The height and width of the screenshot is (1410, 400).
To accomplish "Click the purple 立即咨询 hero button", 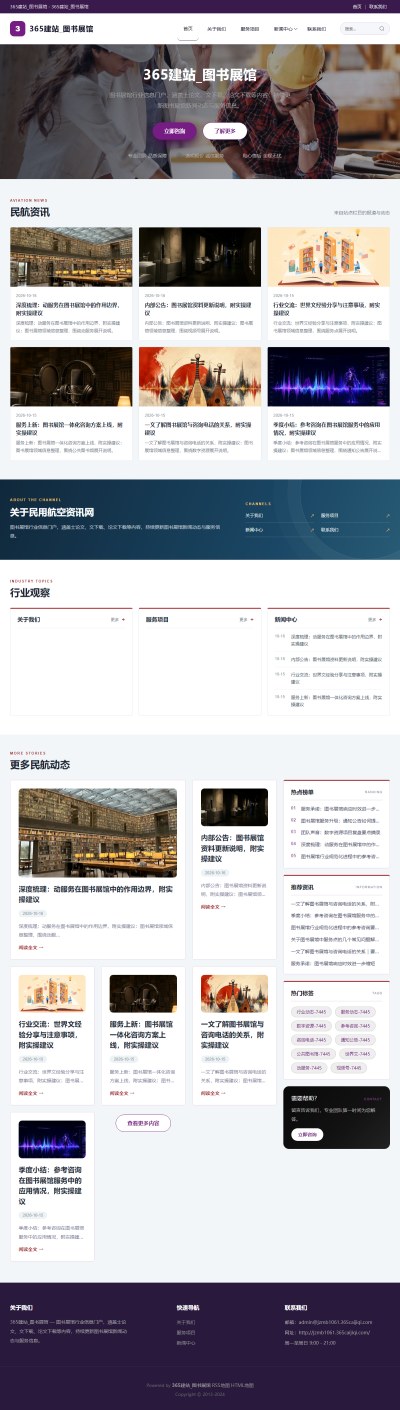I will click(x=174, y=131).
